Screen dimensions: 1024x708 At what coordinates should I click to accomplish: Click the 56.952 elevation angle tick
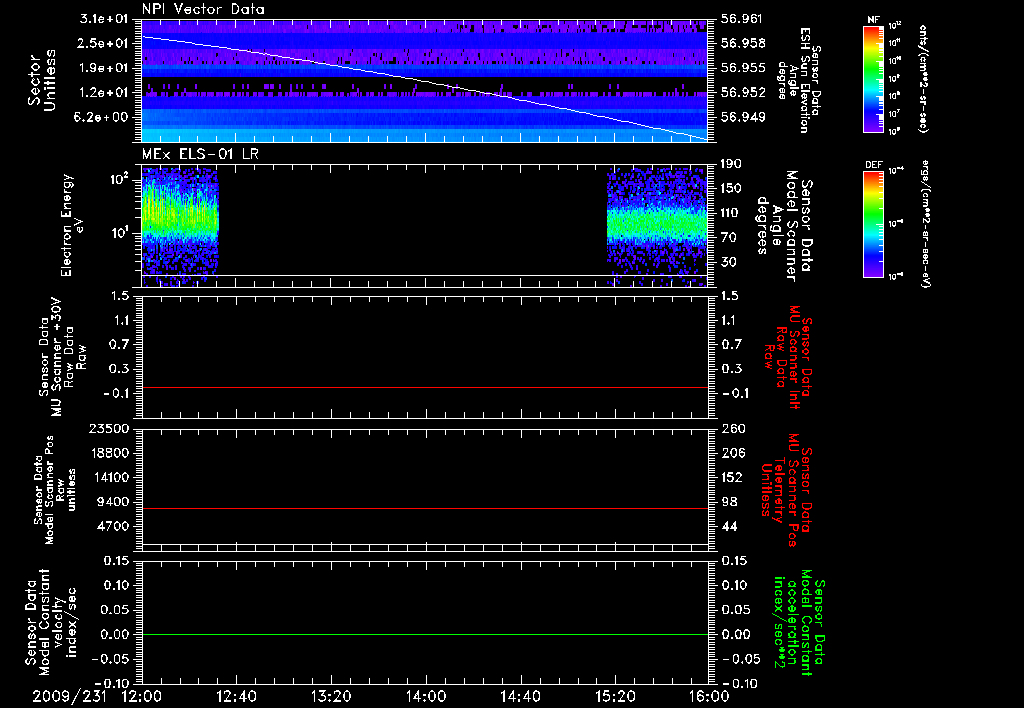point(743,93)
